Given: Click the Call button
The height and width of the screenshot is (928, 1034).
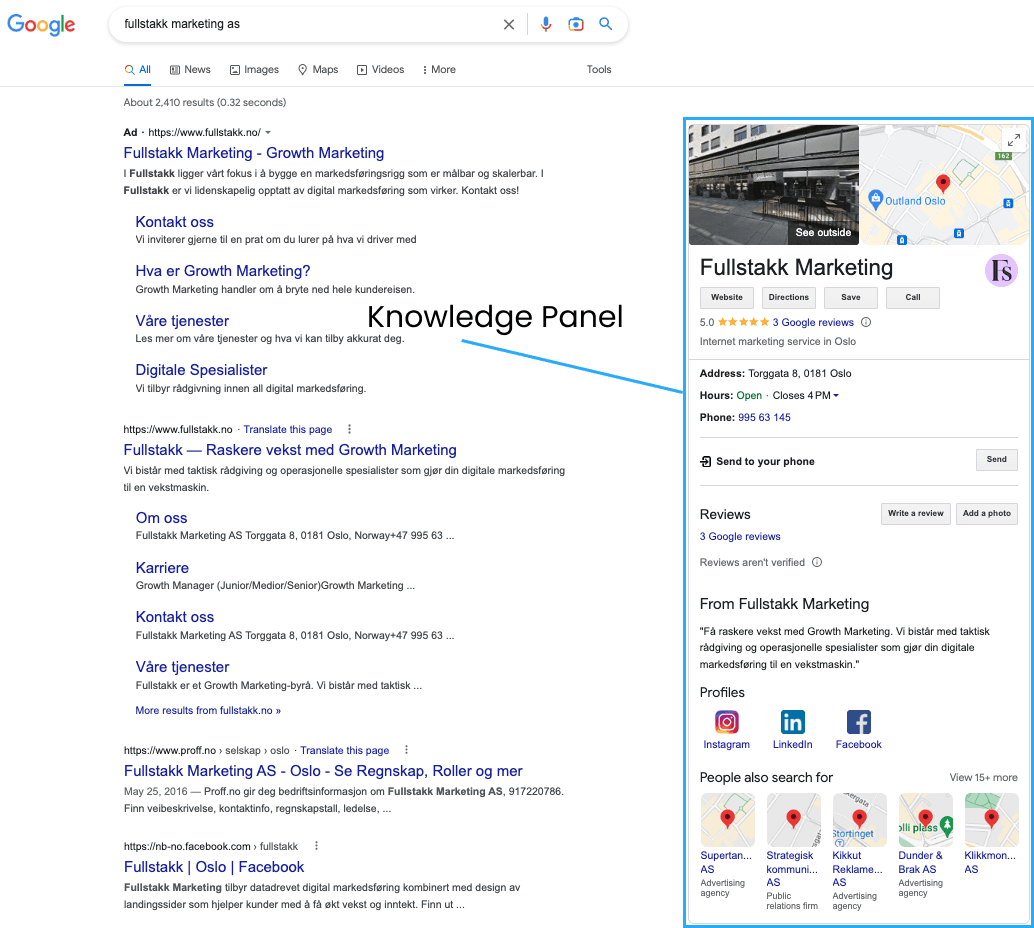Looking at the screenshot, I should [913, 297].
